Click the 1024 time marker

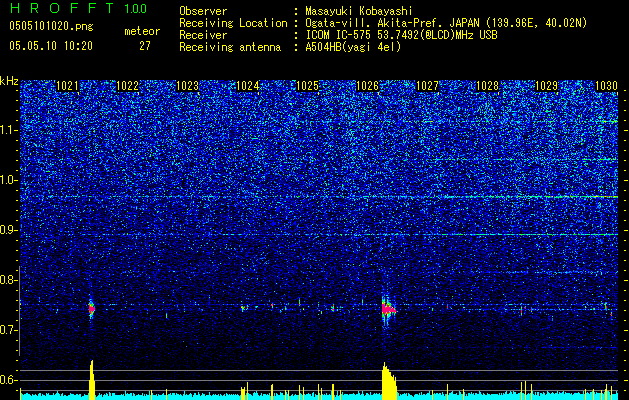(x=248, y=86)
